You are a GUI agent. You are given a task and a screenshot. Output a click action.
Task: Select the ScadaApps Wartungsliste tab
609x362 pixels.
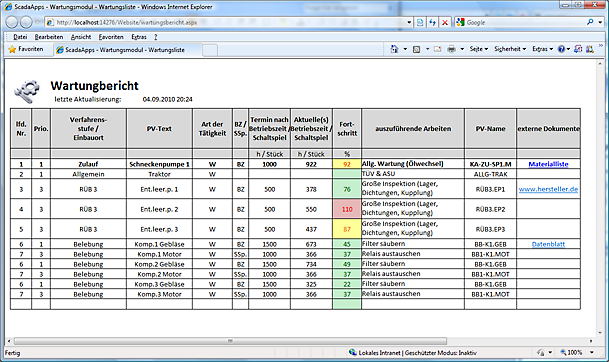click(127, 50)
